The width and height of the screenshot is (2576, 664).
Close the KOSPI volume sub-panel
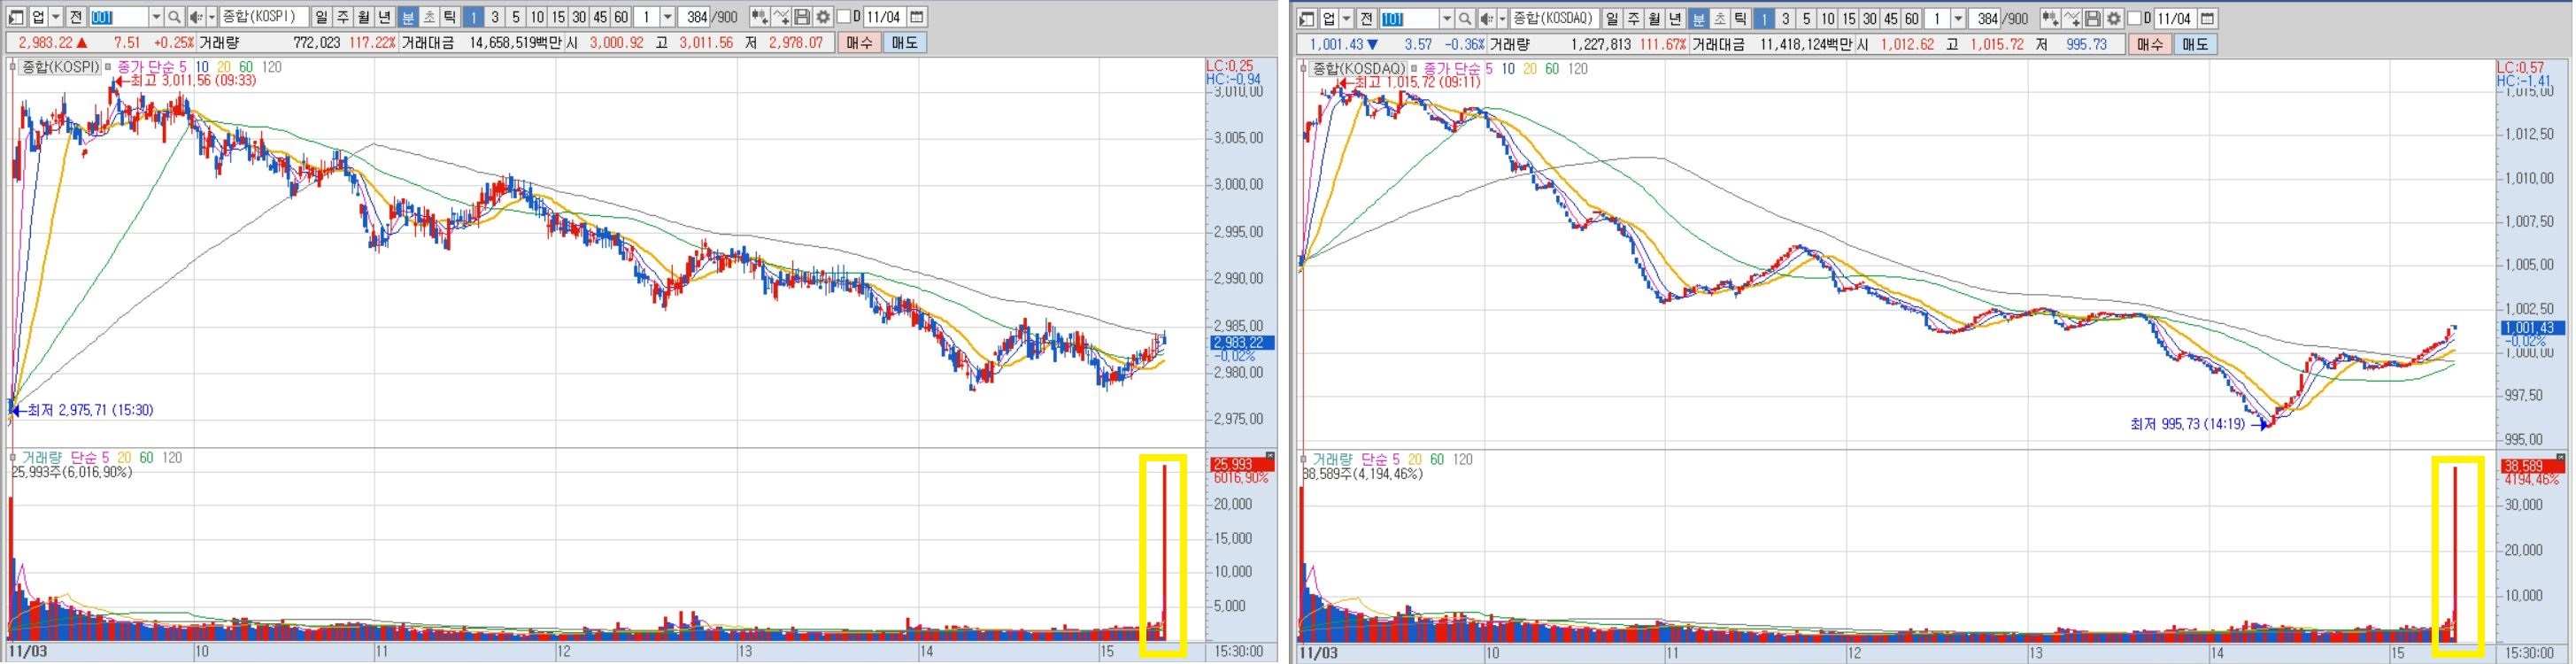click(1270, 456)
